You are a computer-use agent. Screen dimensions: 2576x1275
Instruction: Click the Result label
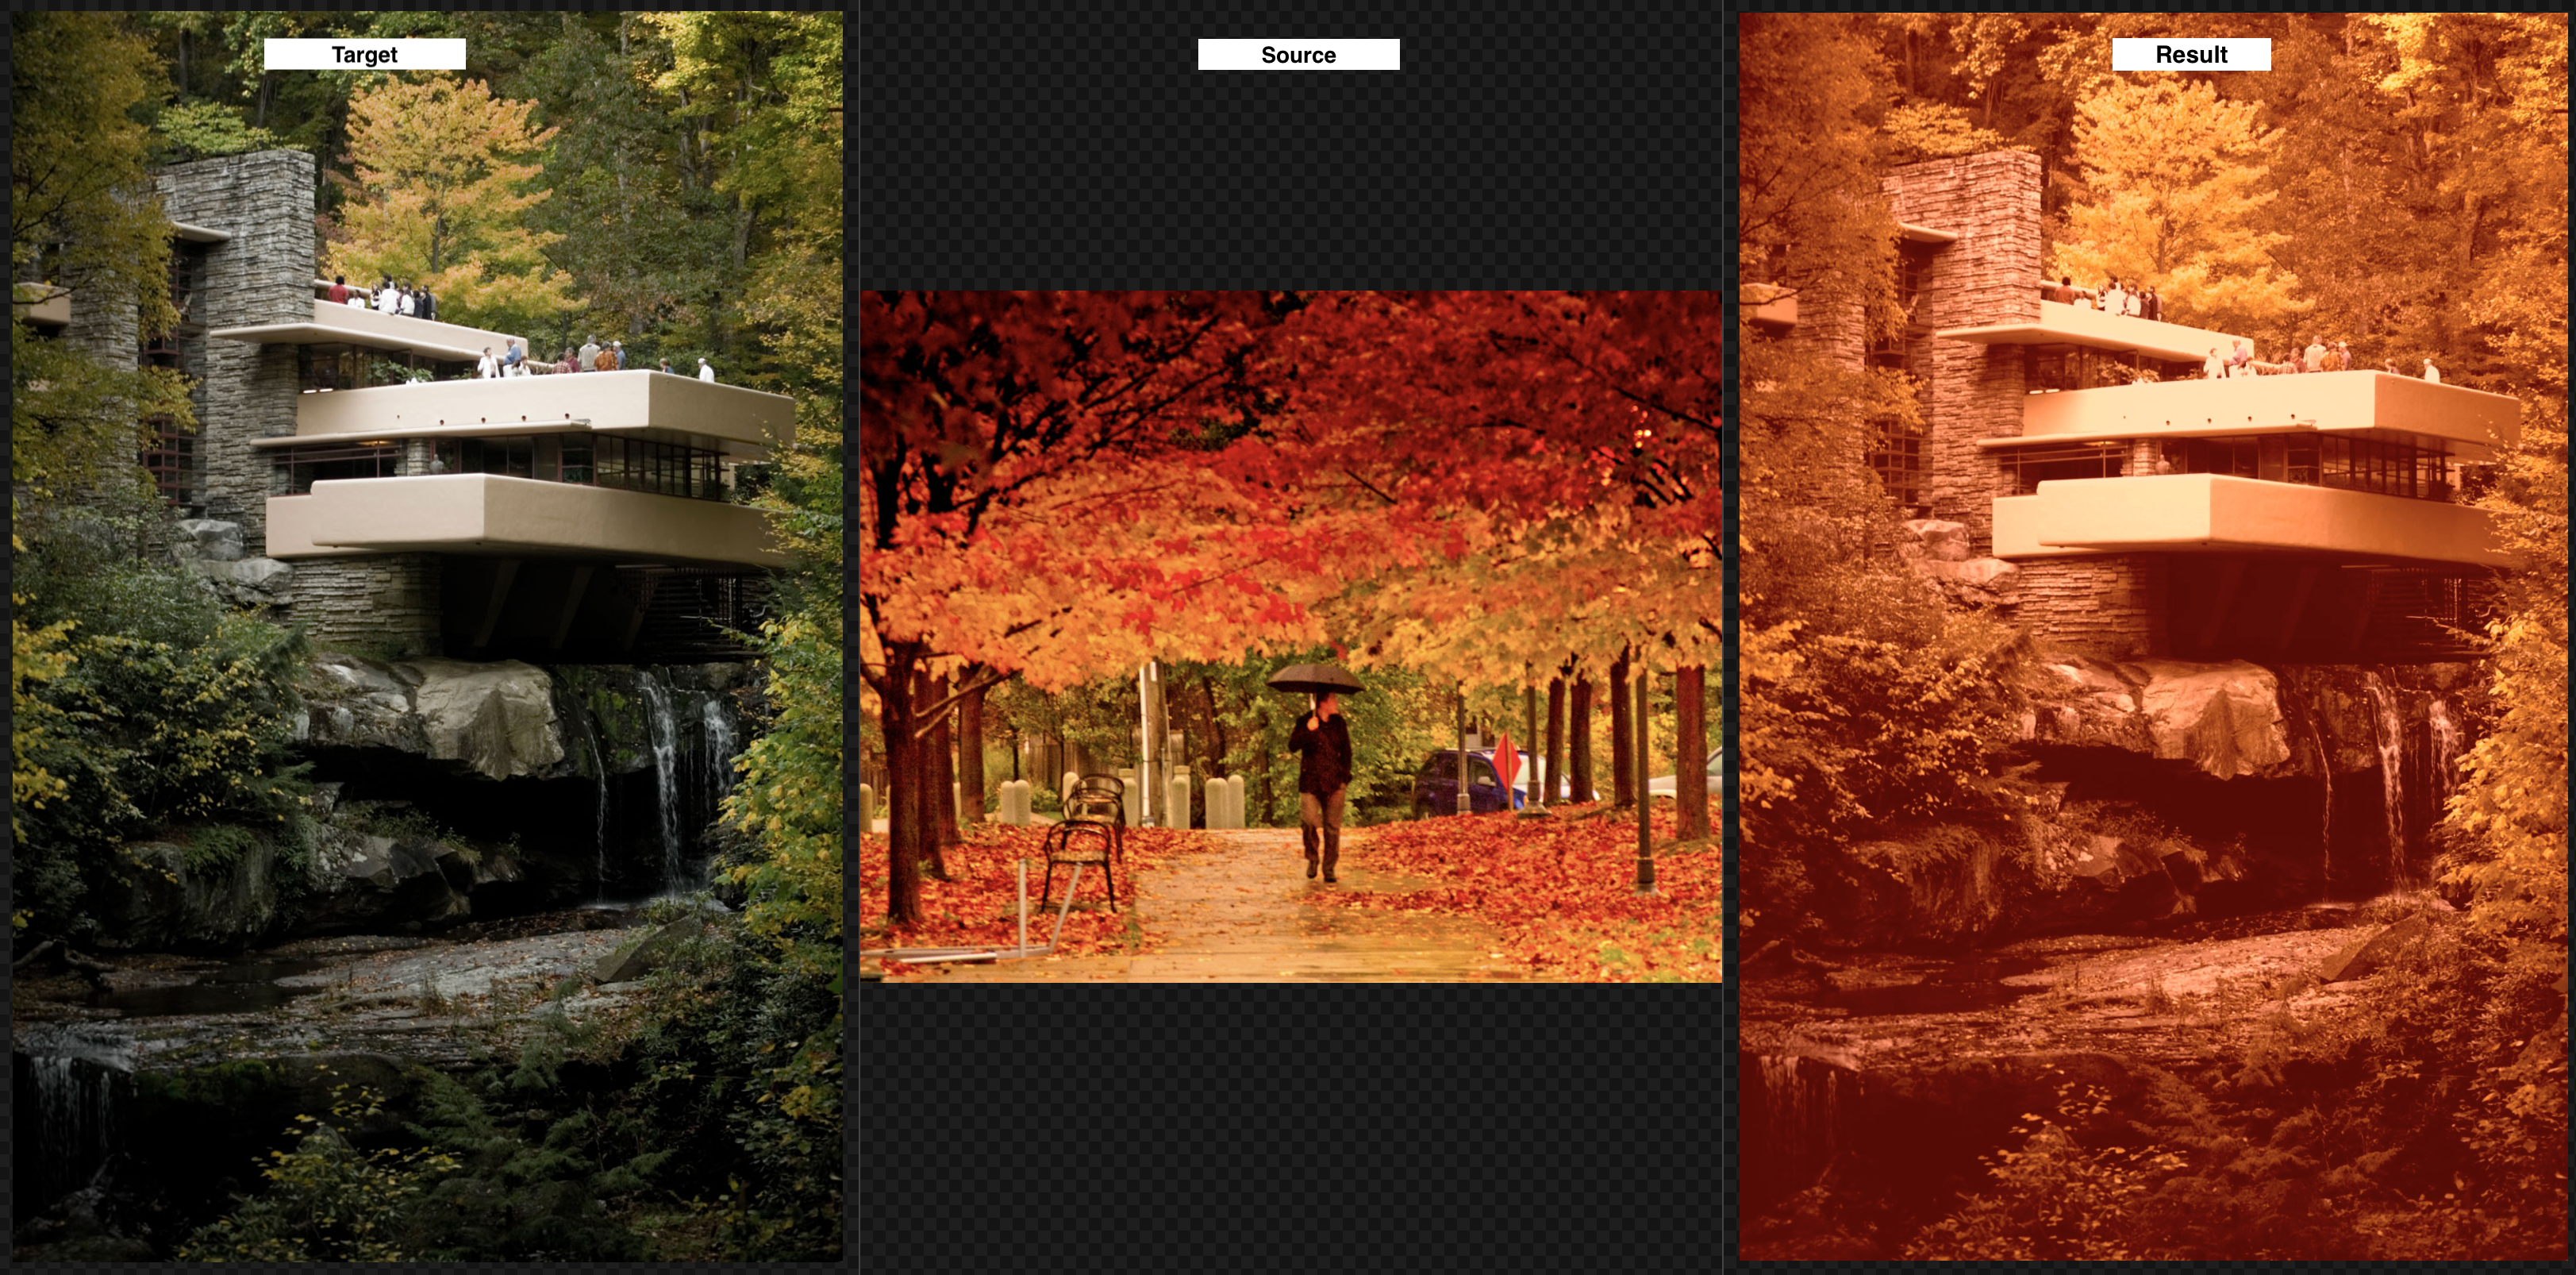point(2190,54)
